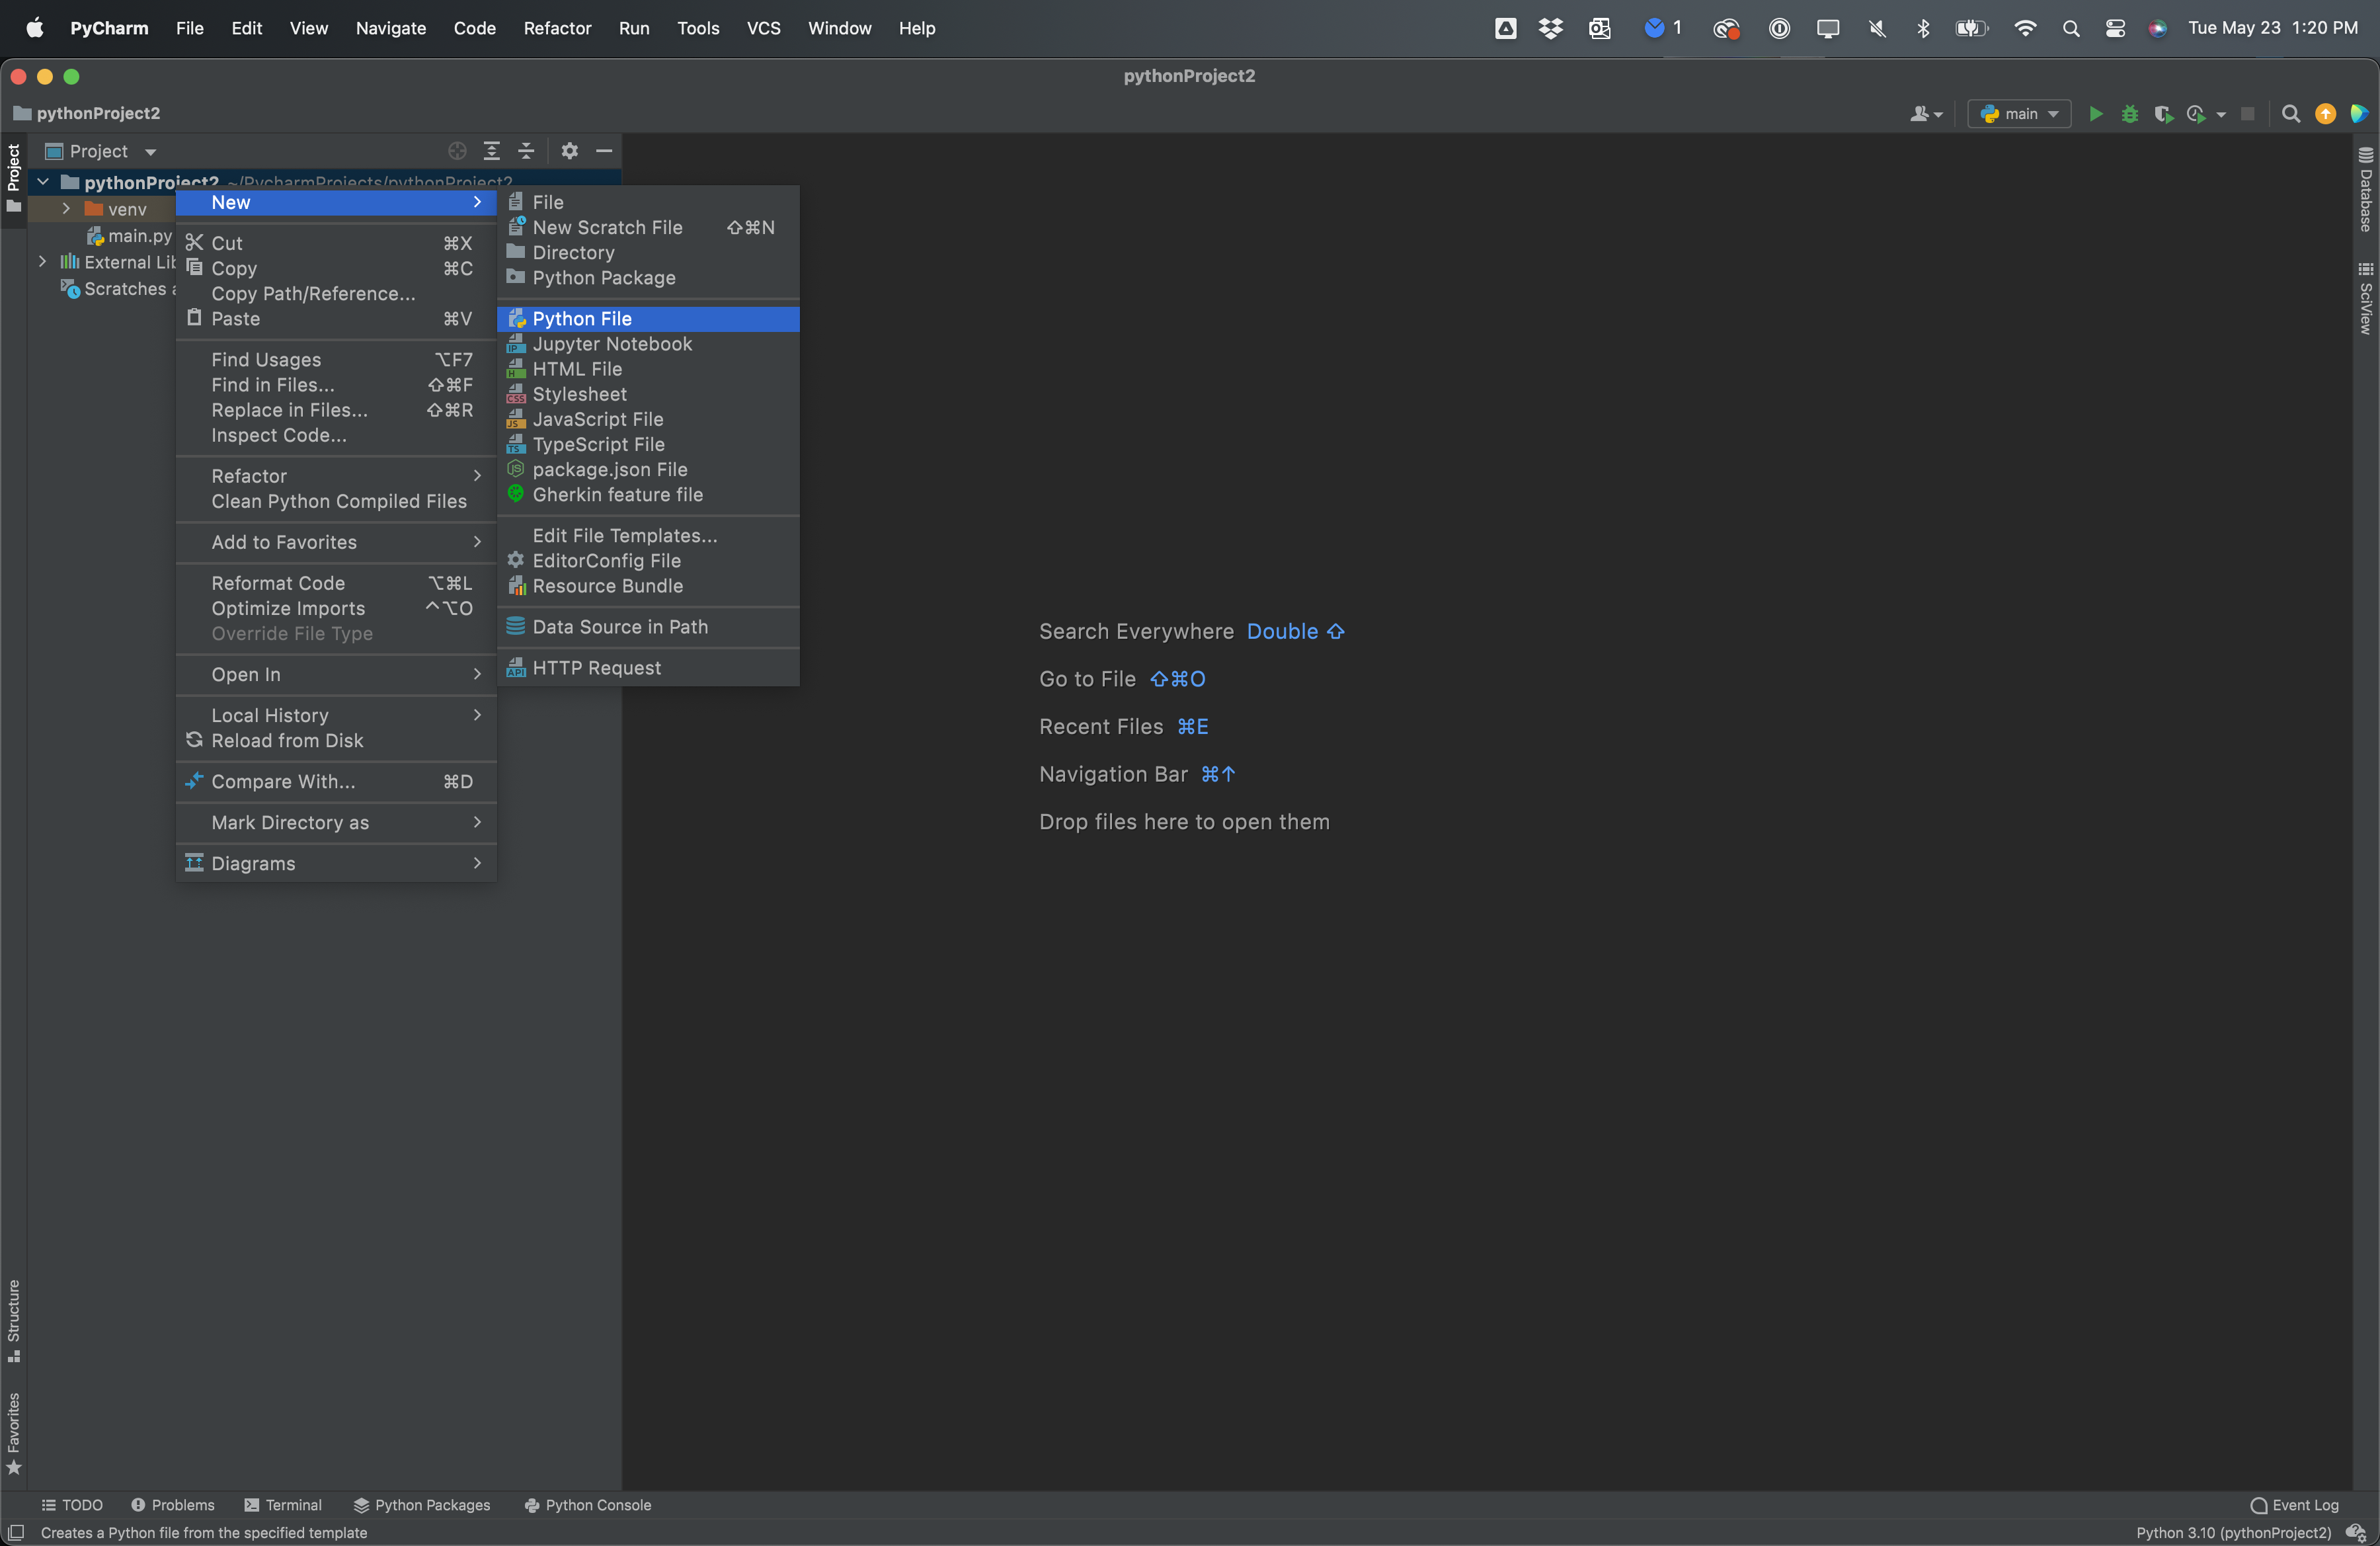
Task: Open the main run configuration dropdown
Action: tap(2019, 114)
